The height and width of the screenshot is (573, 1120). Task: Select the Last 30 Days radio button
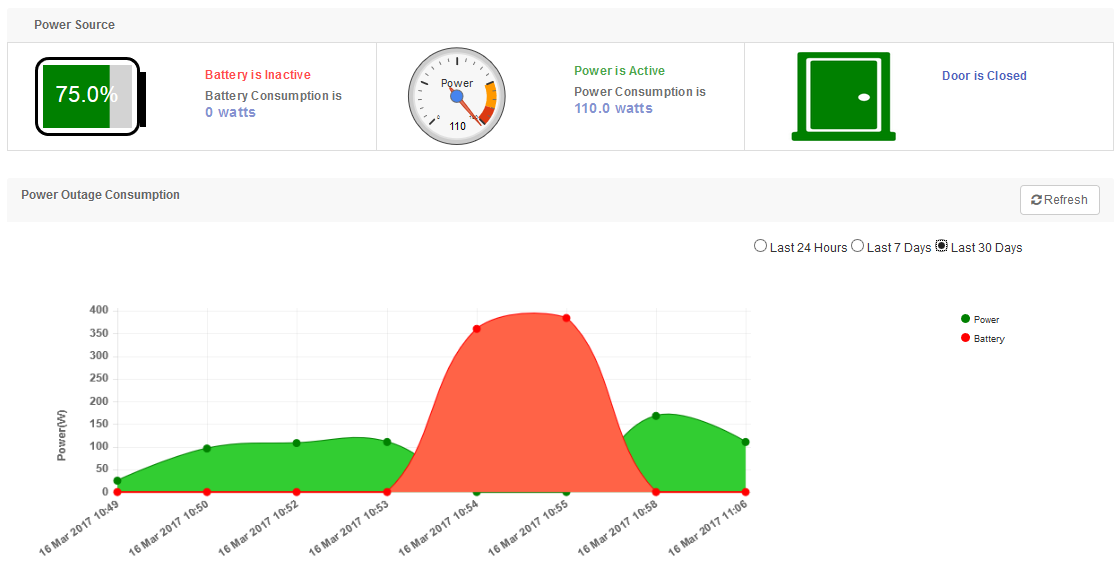(x=941, y=246)
